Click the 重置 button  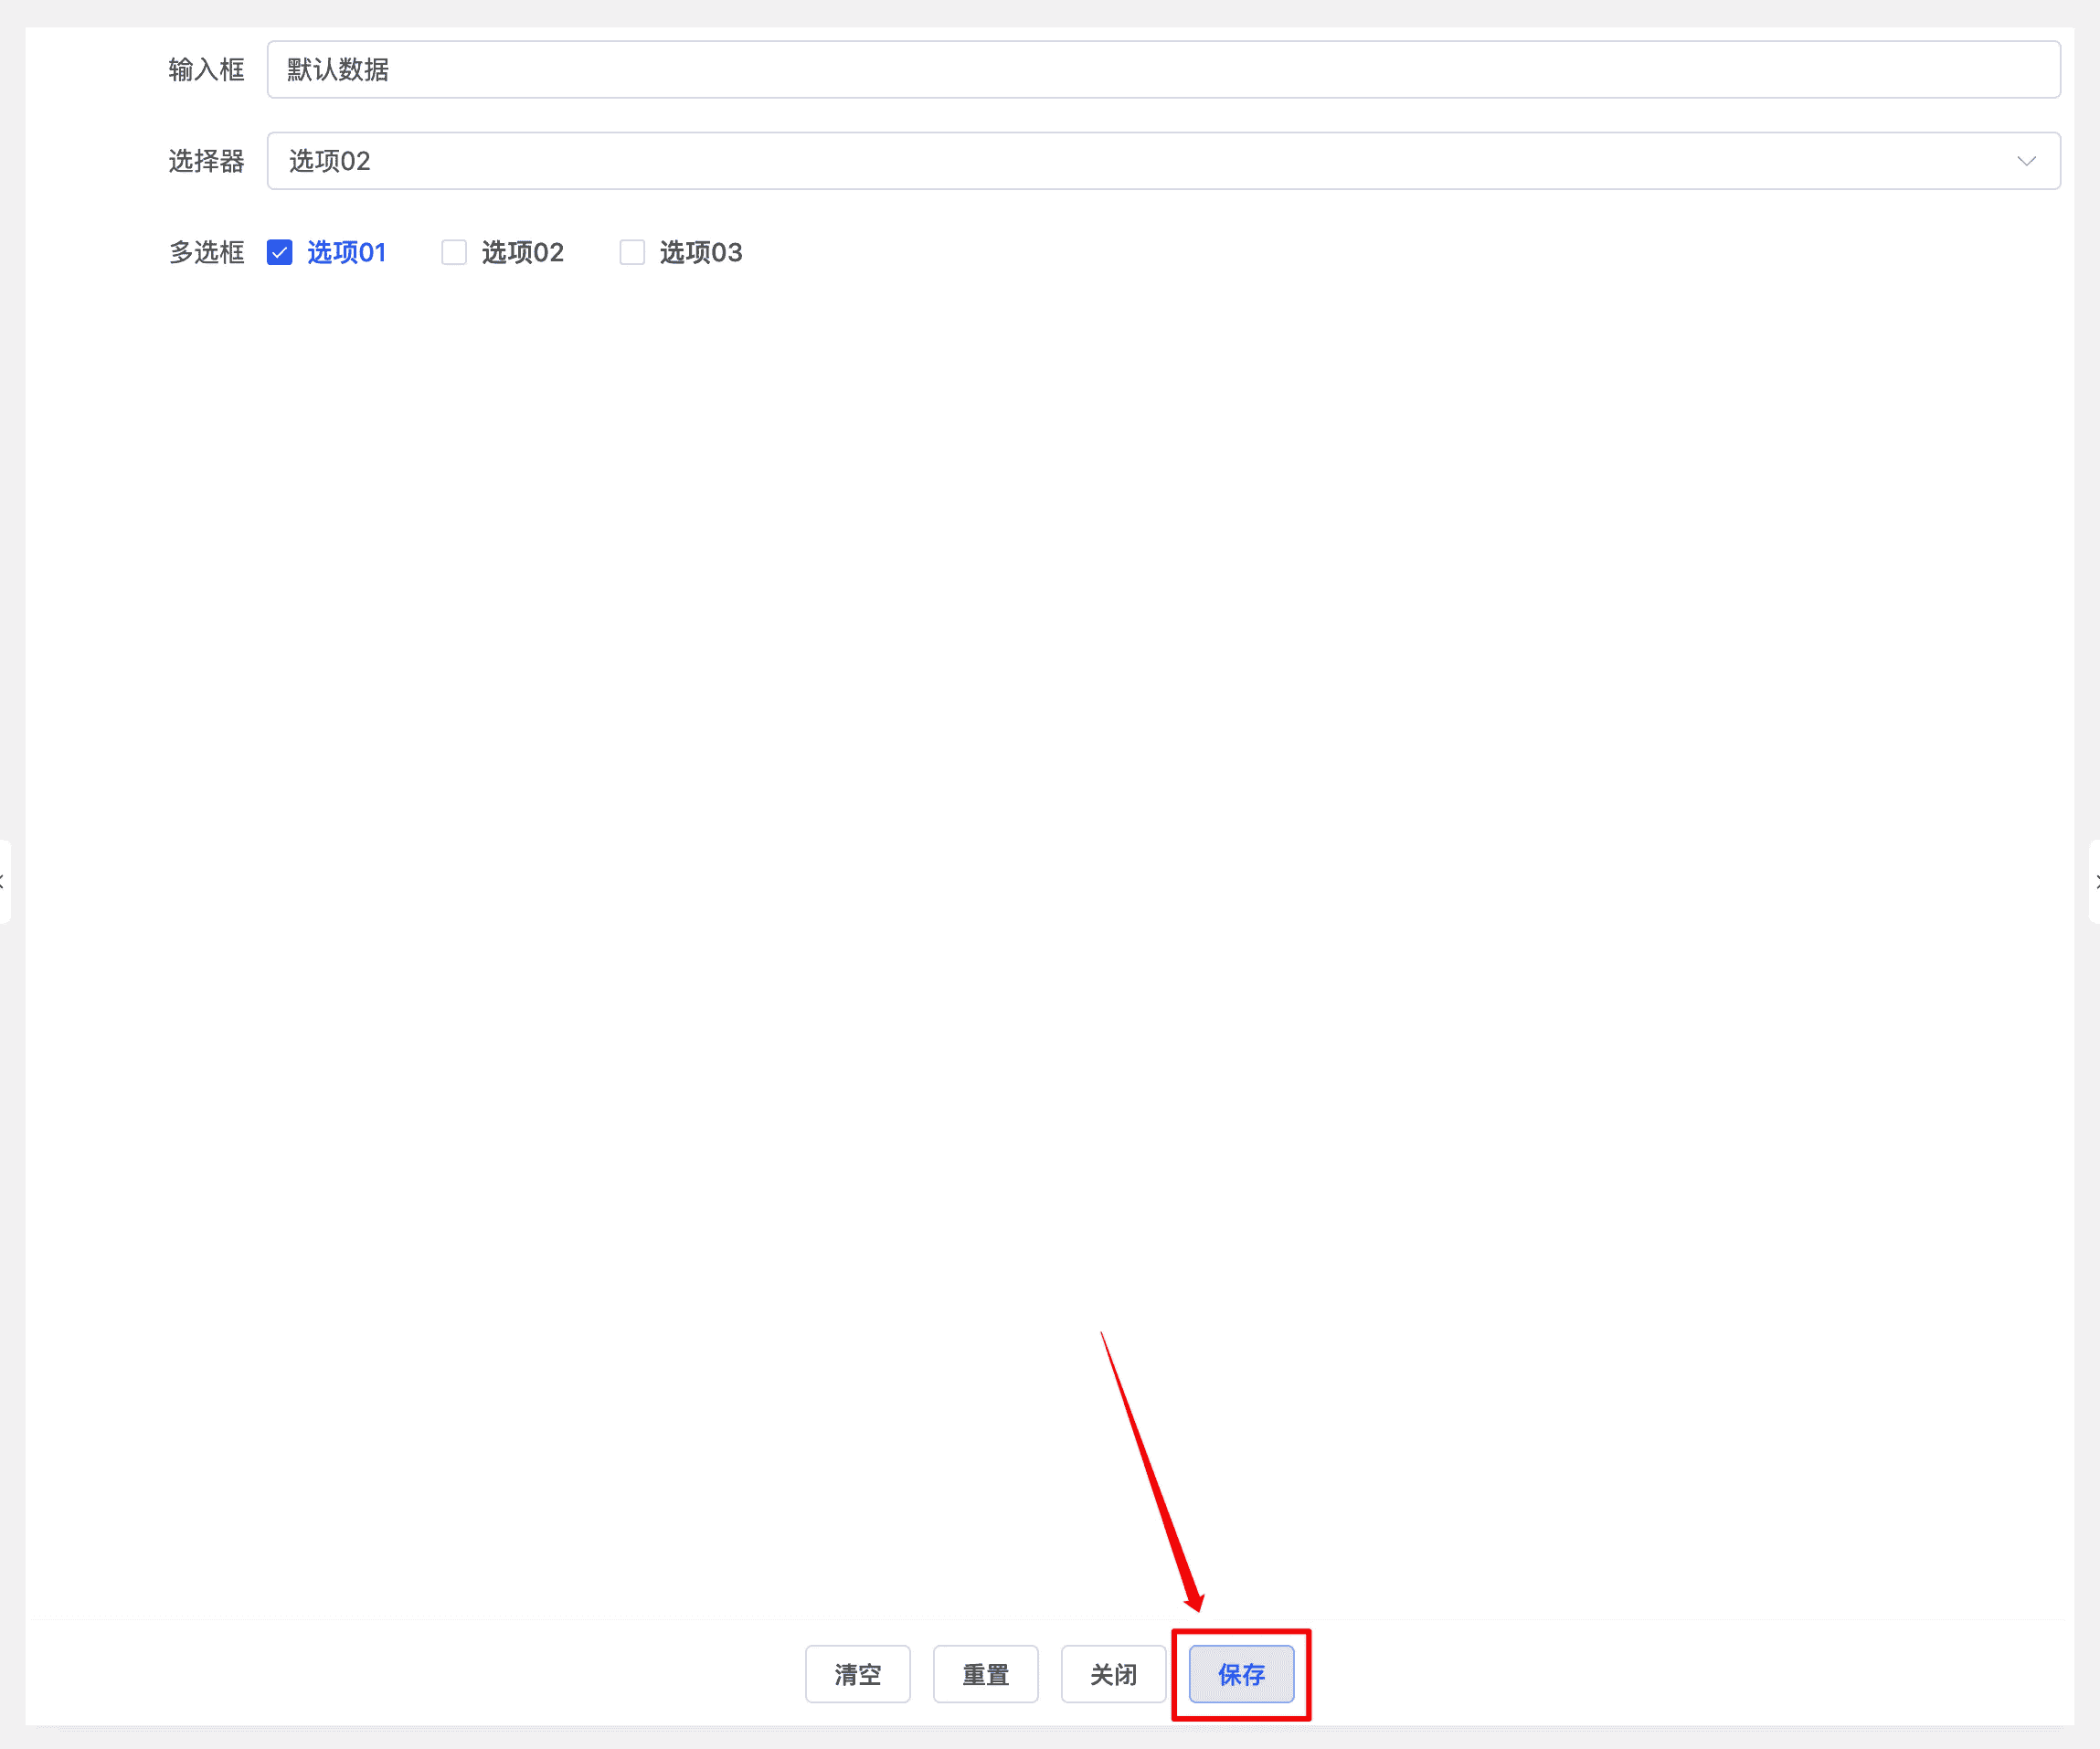[985, 1674]
